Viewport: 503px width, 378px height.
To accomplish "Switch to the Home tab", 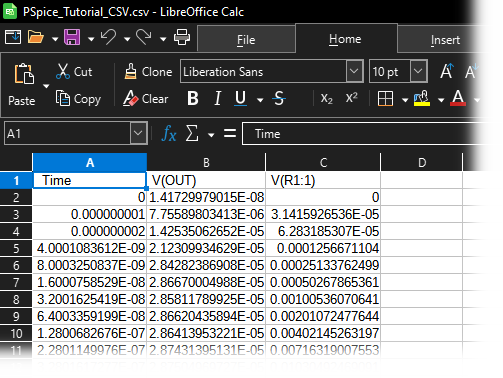I will click(345, 39).
